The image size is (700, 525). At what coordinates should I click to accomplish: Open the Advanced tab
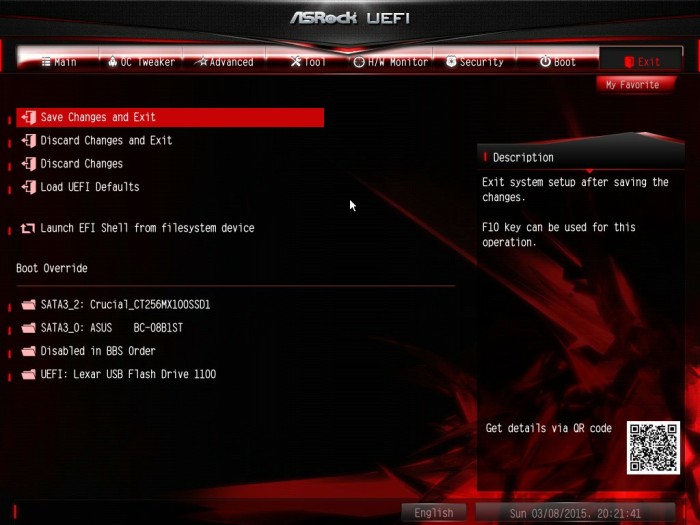click(x=225, y=62)
